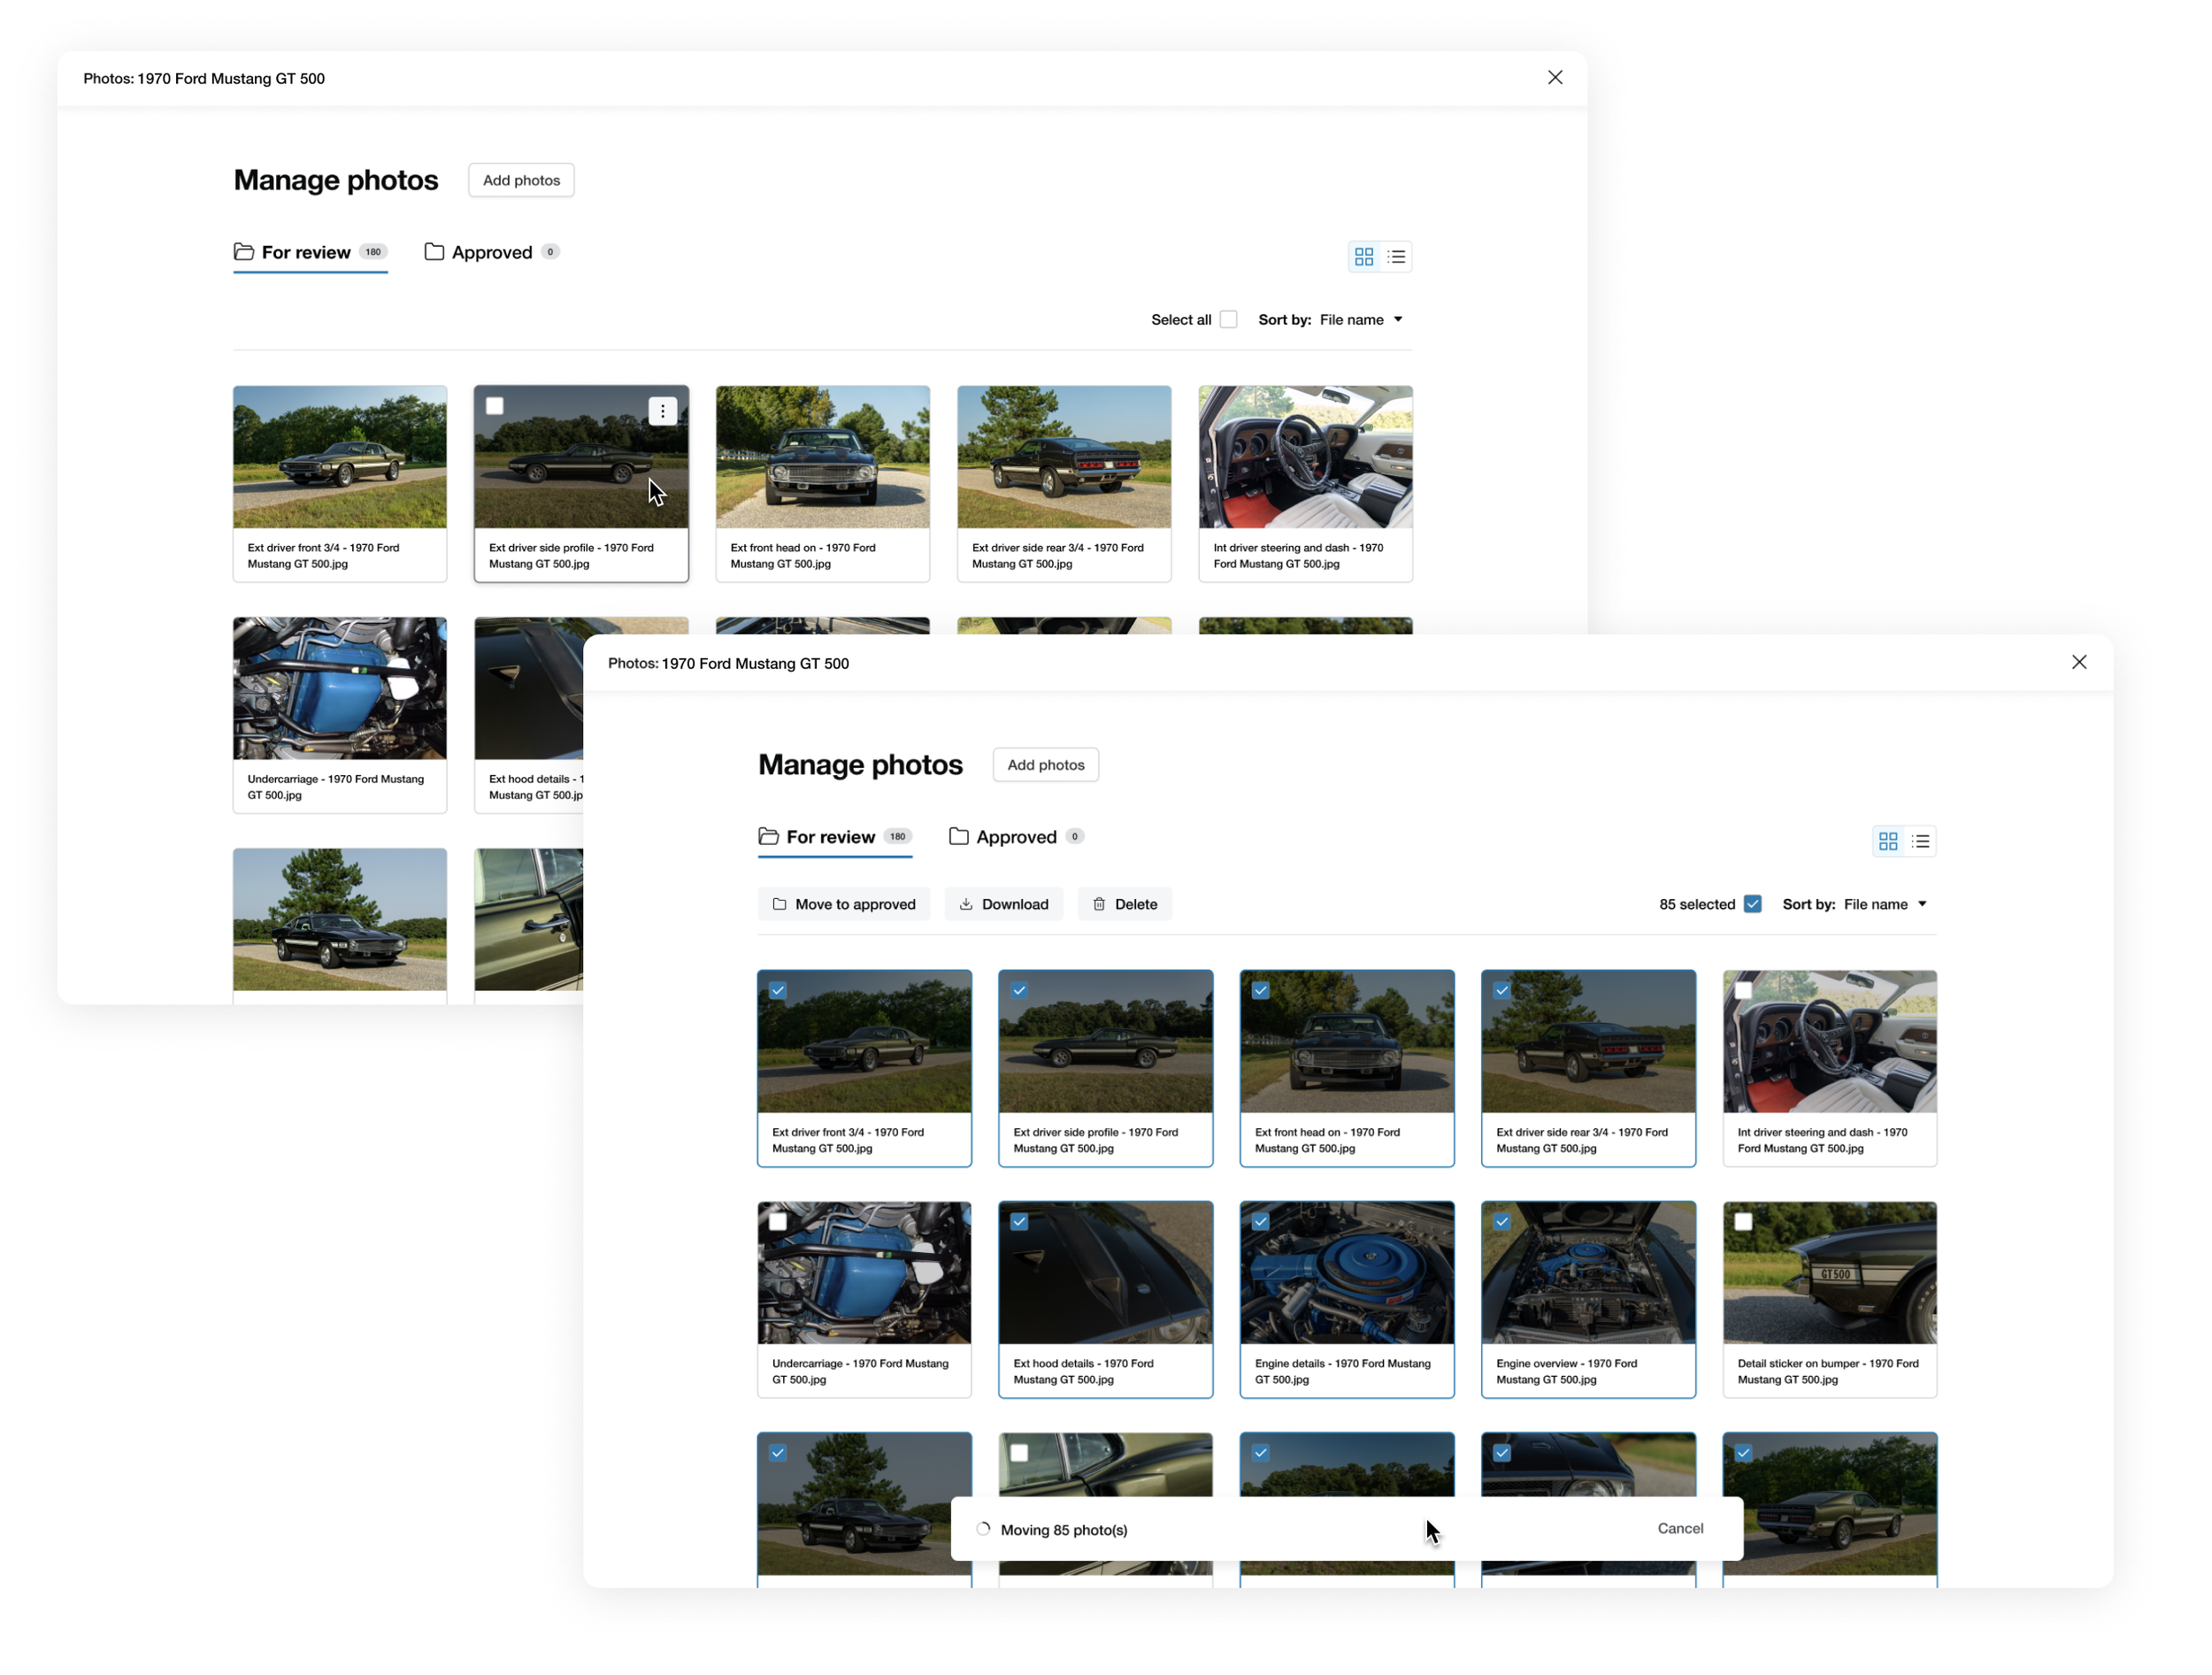Click the Download button with arrow icon
The image size is (2212, 1675).
coord(1003,904)
